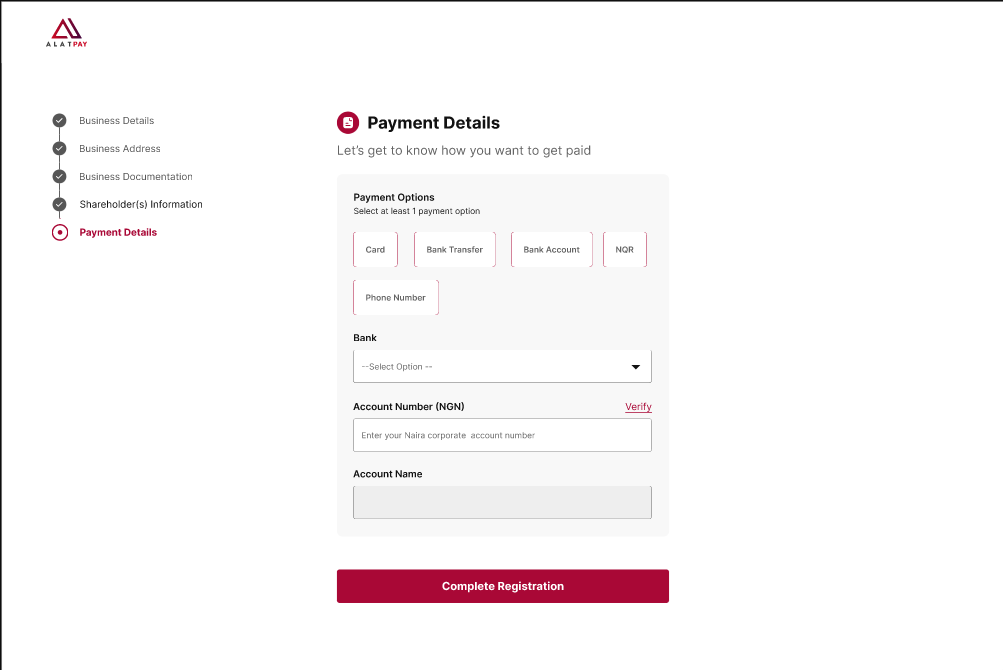Click the Payment Details active step icon

tap(59, 232)
